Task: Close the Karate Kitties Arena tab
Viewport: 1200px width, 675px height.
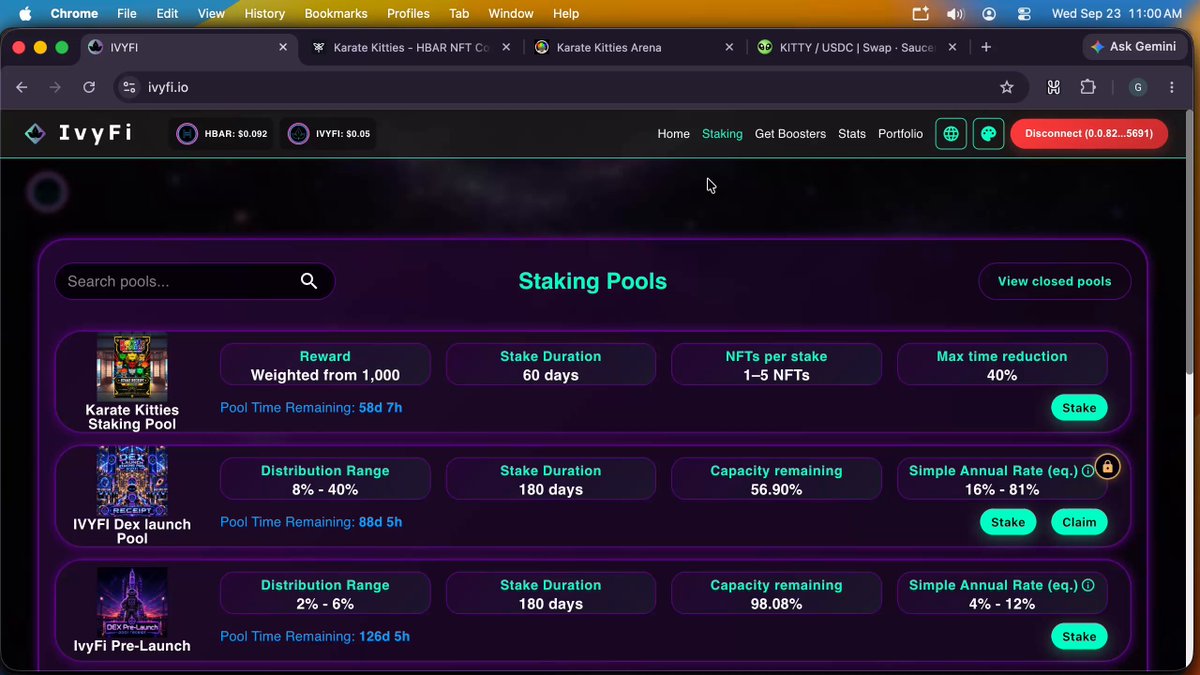Action: point(729,47)
